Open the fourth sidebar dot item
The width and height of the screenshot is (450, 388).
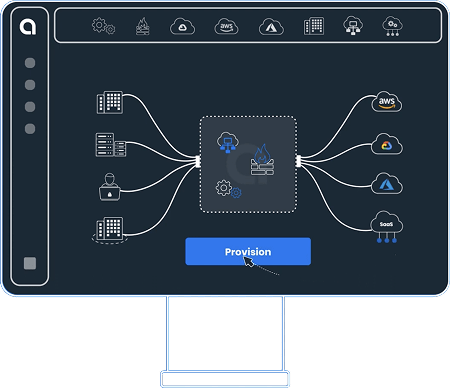(30, 129)
